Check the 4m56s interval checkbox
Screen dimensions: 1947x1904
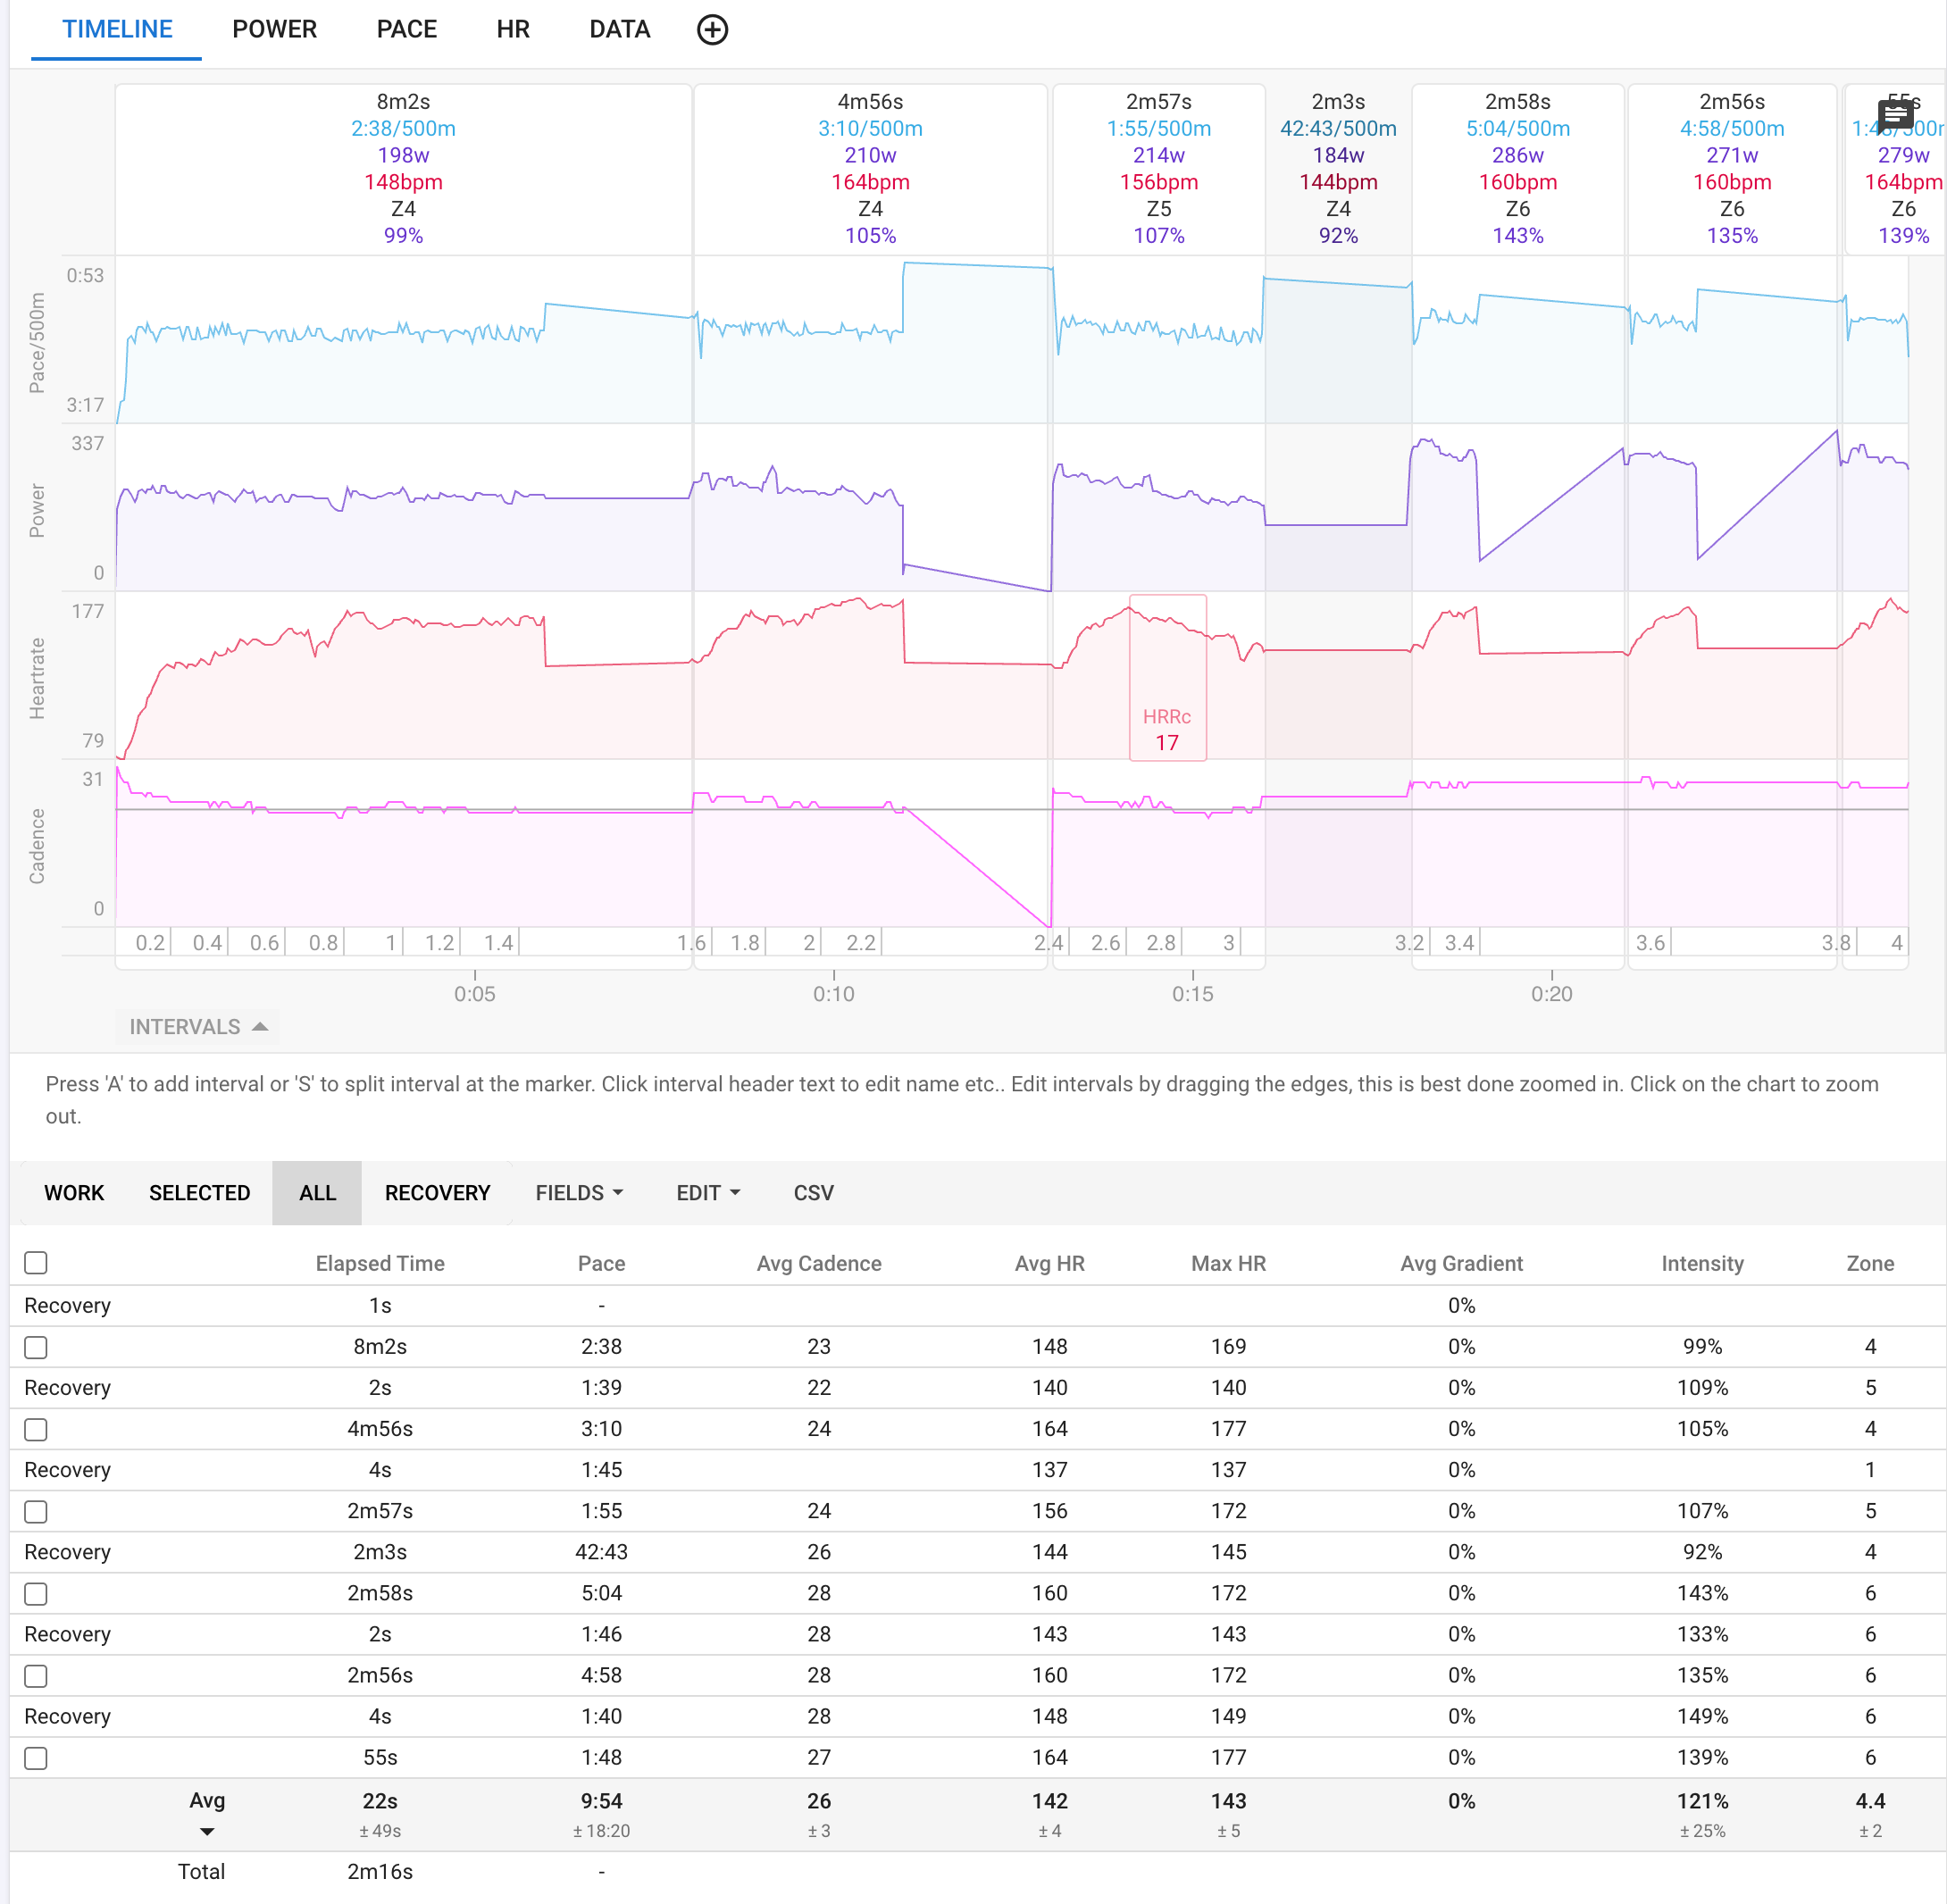pyautogui.click(x=36, y=1429)
